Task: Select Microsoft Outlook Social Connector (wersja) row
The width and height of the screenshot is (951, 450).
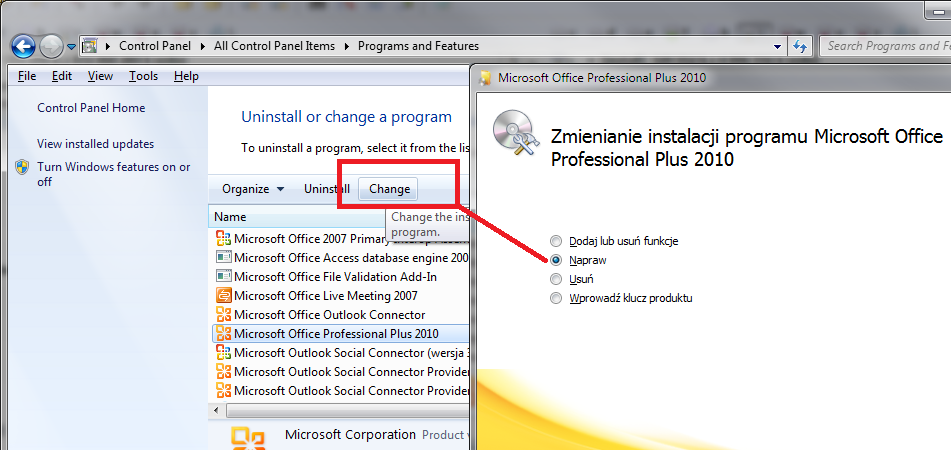Action: (x=341, y=353)
